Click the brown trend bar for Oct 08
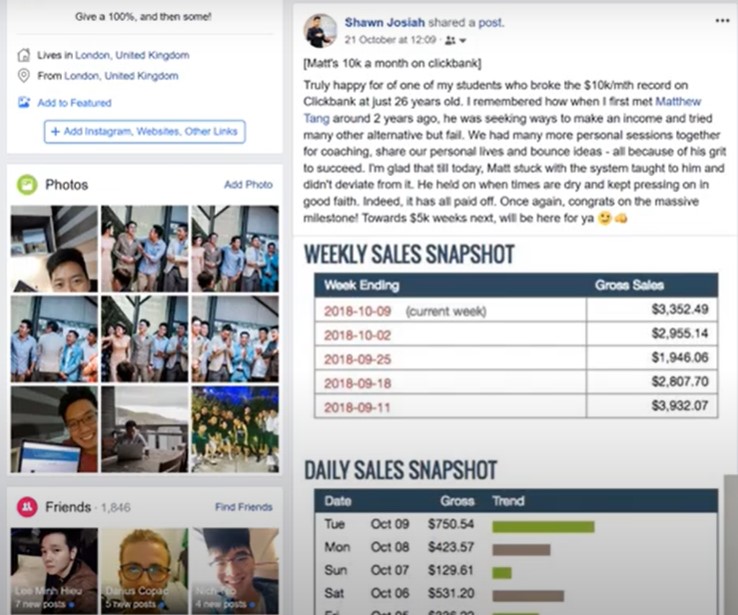The width and height of the screenshot is (738, 615). point(521,550)
